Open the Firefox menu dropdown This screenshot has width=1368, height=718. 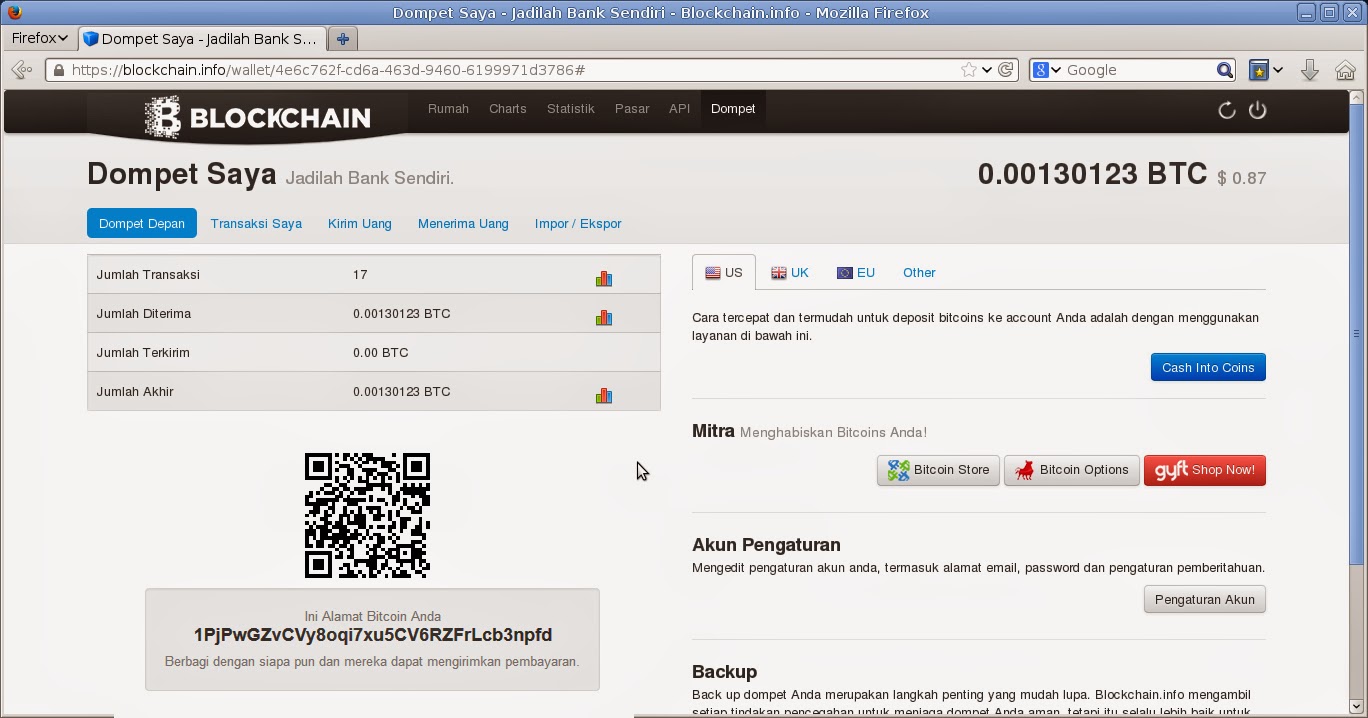pyautogui.click(x=39, y=38)
